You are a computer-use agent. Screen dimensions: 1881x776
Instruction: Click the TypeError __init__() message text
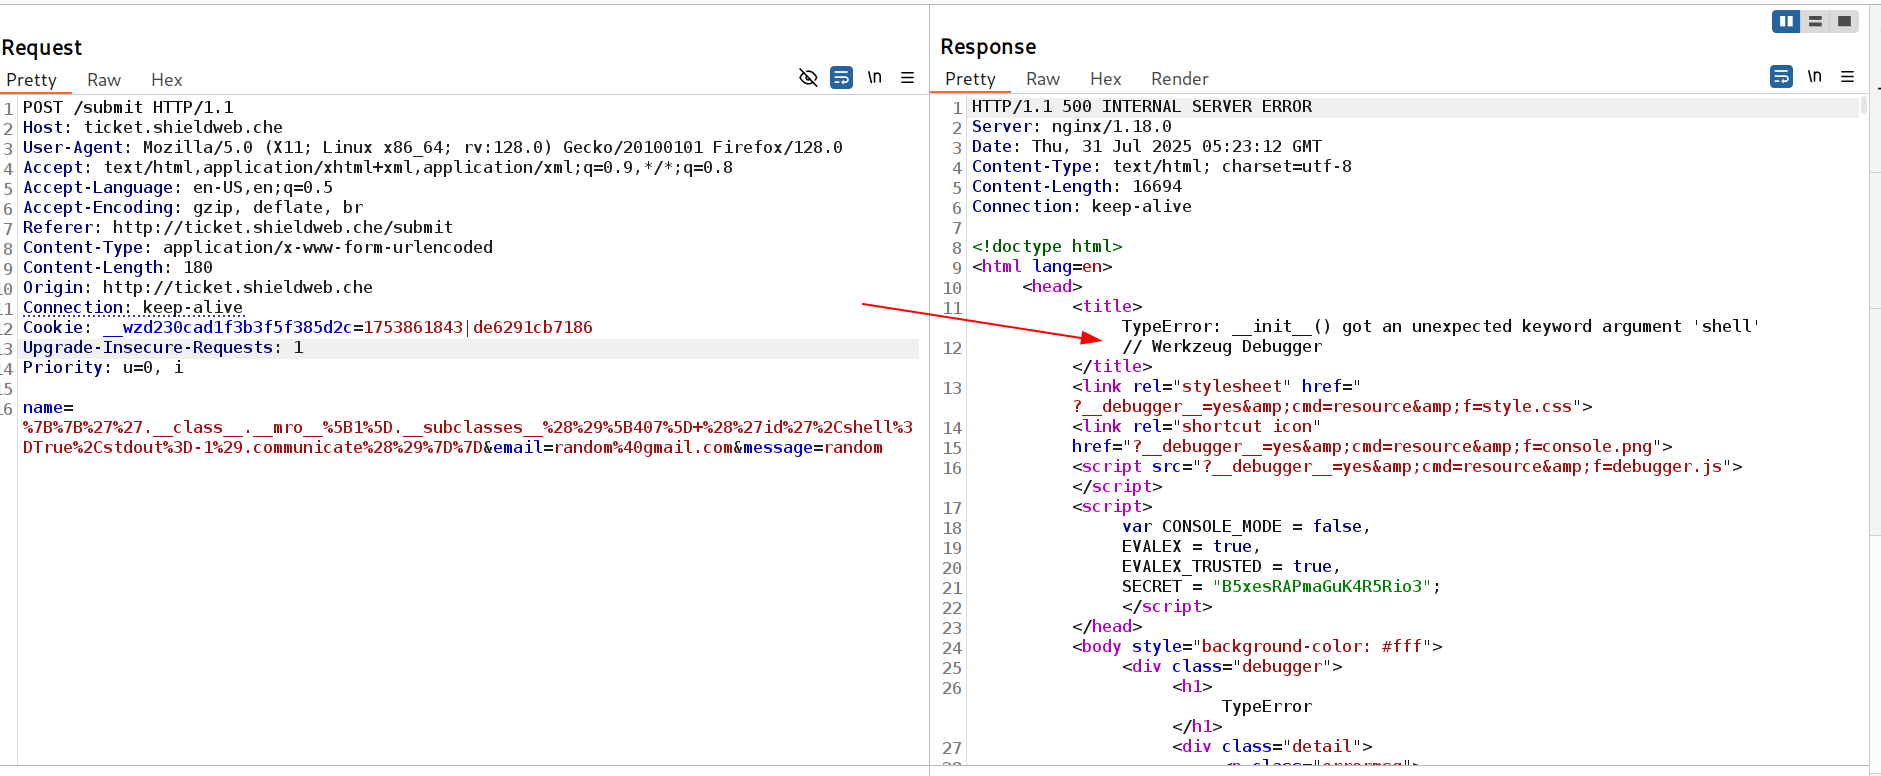1441,327
